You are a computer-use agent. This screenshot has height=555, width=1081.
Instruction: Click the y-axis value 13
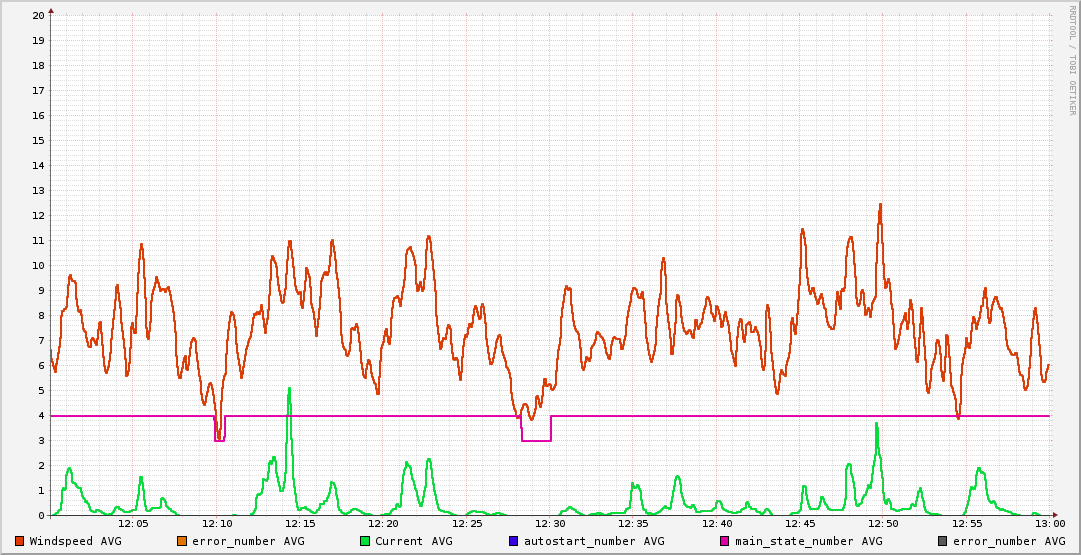click(39, 190)
